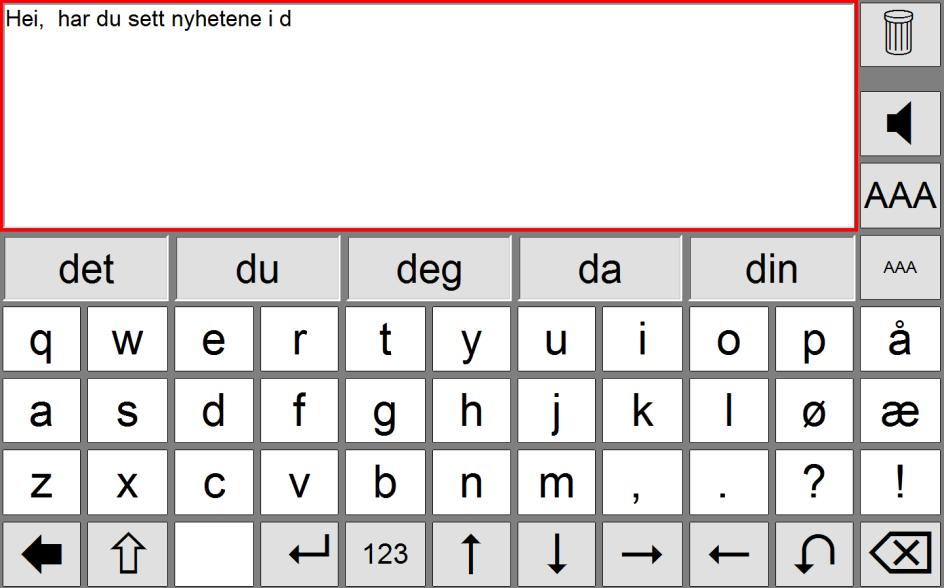944x588 pixels.
Task: Choose word prediction 'det'
Action: [x=86, y=268]
